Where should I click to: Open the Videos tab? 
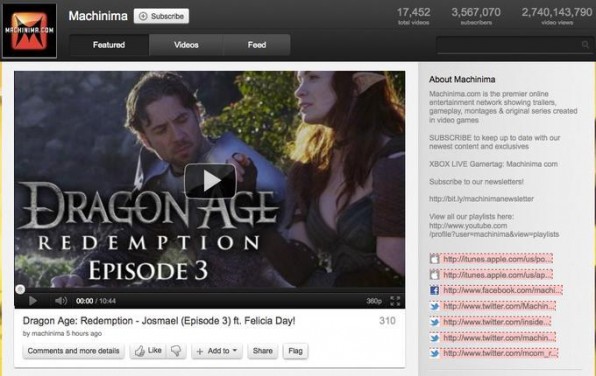[x=186, y=45]
